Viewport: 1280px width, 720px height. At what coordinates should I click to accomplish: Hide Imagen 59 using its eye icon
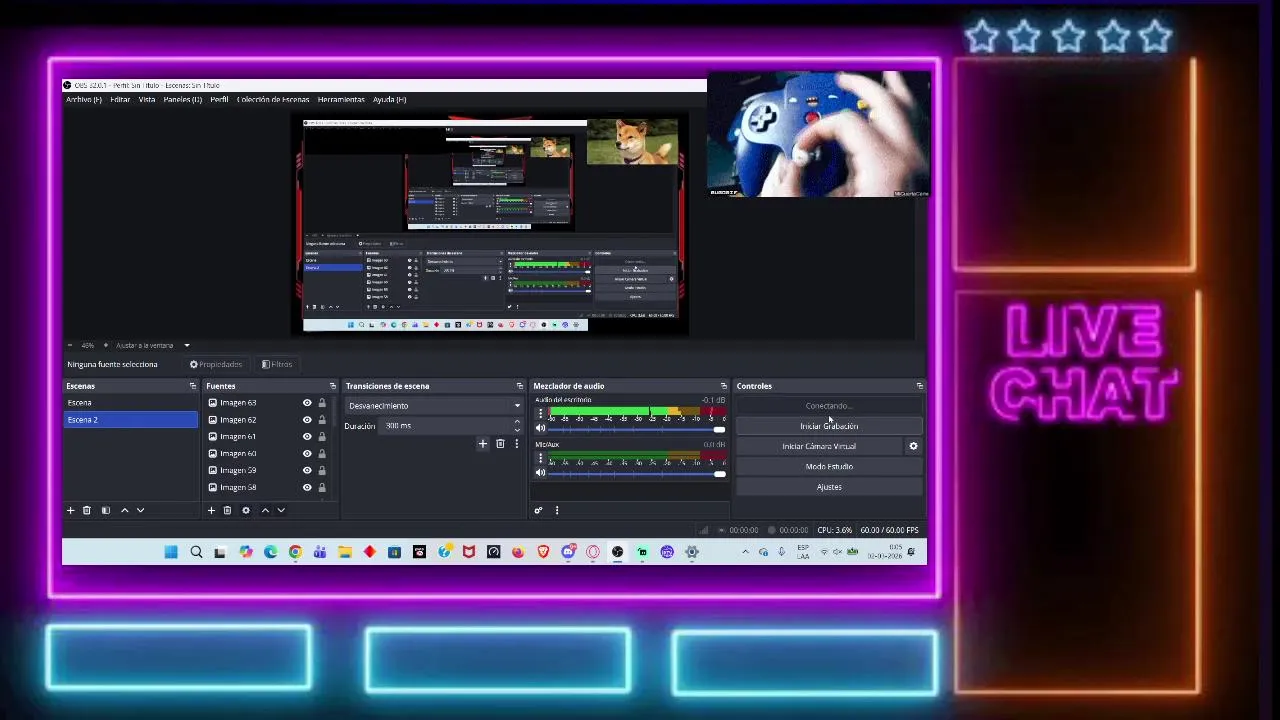tap(307, 471)
